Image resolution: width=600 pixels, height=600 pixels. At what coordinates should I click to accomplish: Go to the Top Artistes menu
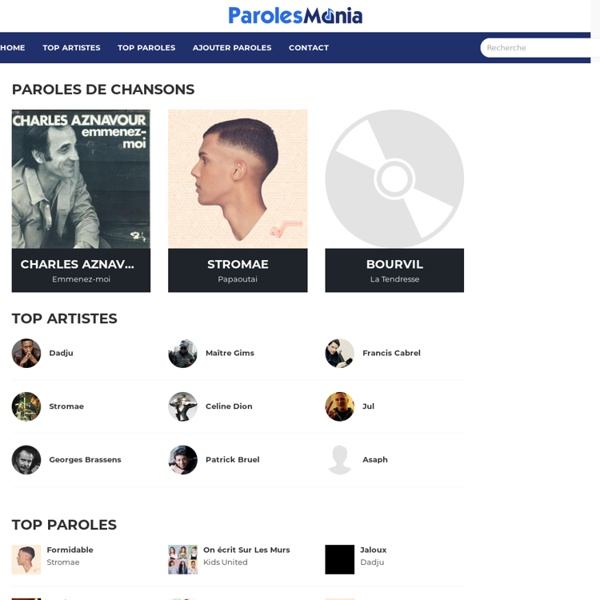(72, 48)
